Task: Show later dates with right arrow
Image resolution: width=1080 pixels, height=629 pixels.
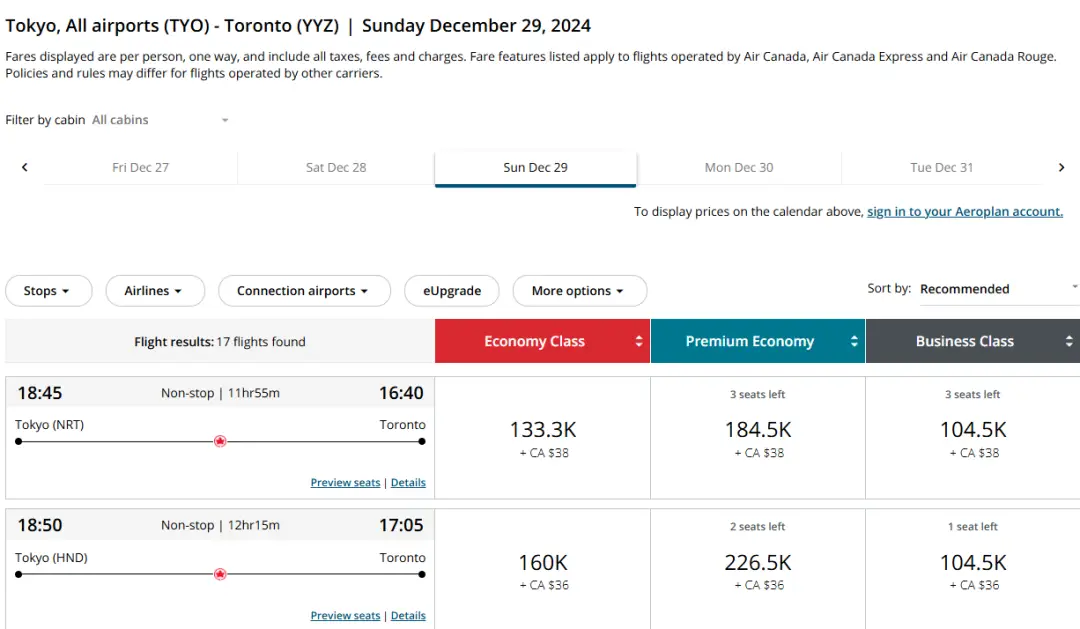Action: point(1061,168)
